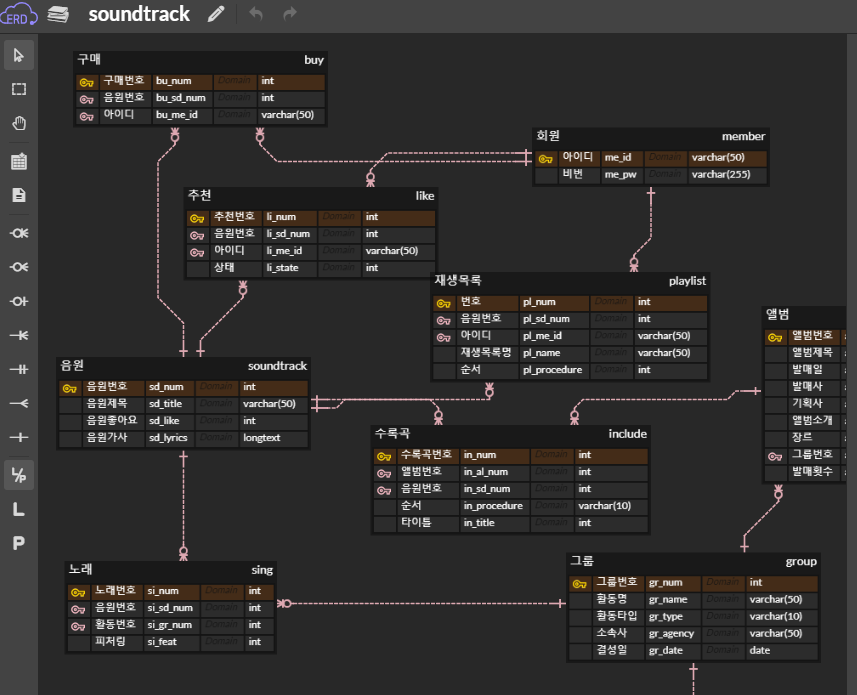Choose the hand pan tool
857x695 pixels.
[19, 123]
